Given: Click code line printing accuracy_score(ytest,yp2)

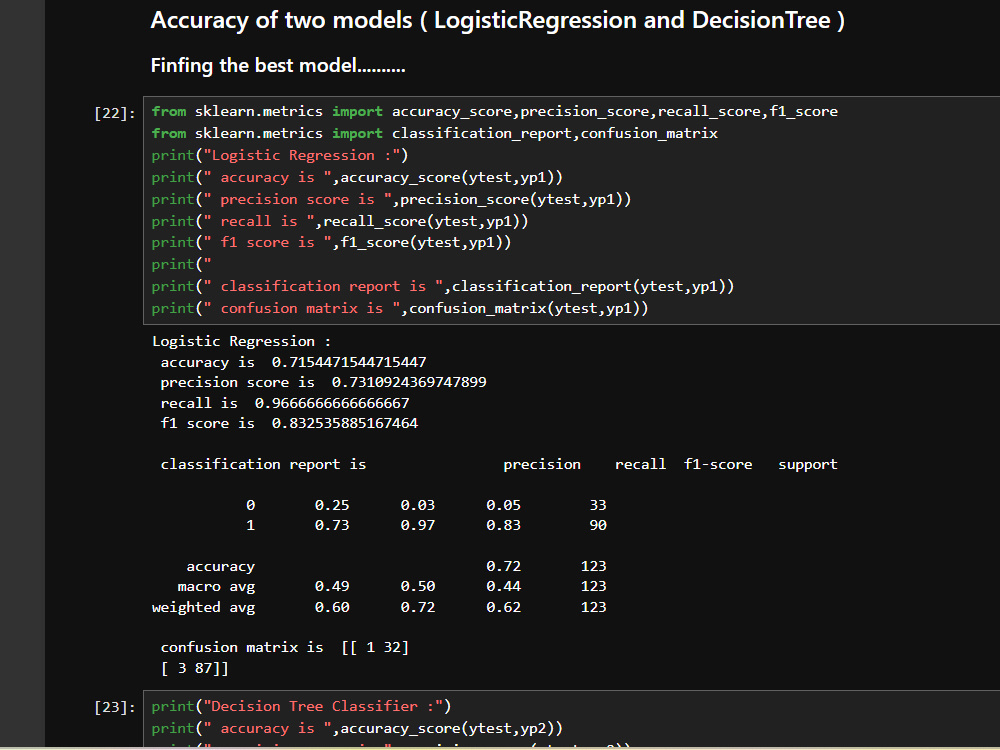Looking at the screenshot, I should click(357, 728).
